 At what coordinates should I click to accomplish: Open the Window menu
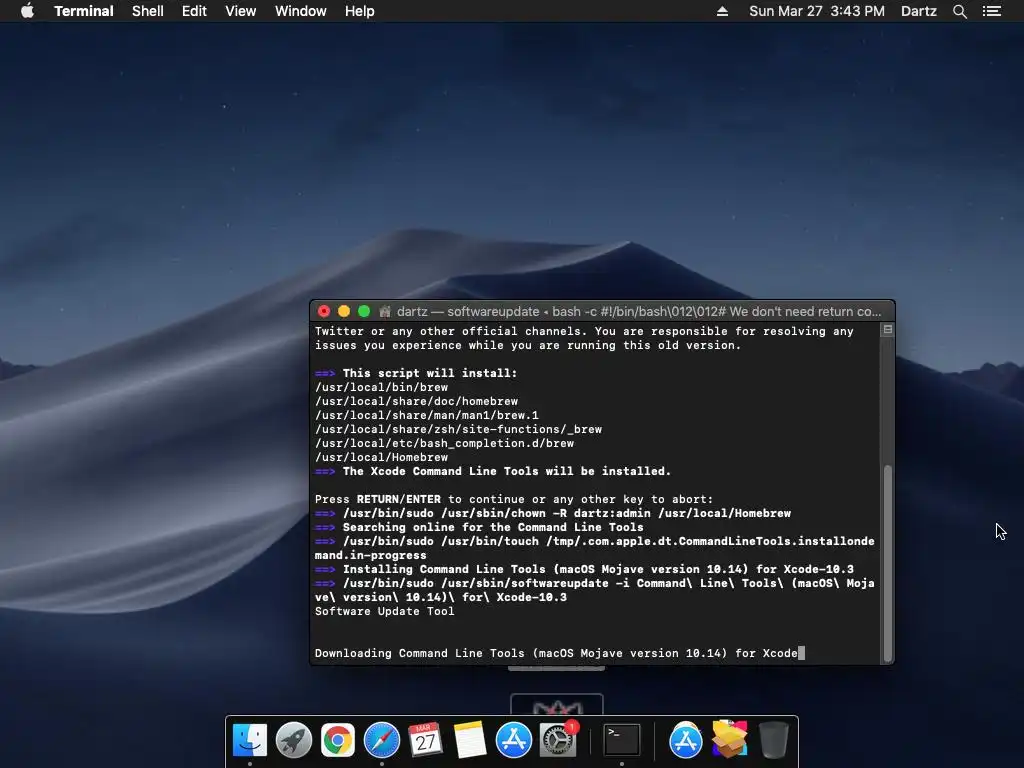click(x=300, y=11)
